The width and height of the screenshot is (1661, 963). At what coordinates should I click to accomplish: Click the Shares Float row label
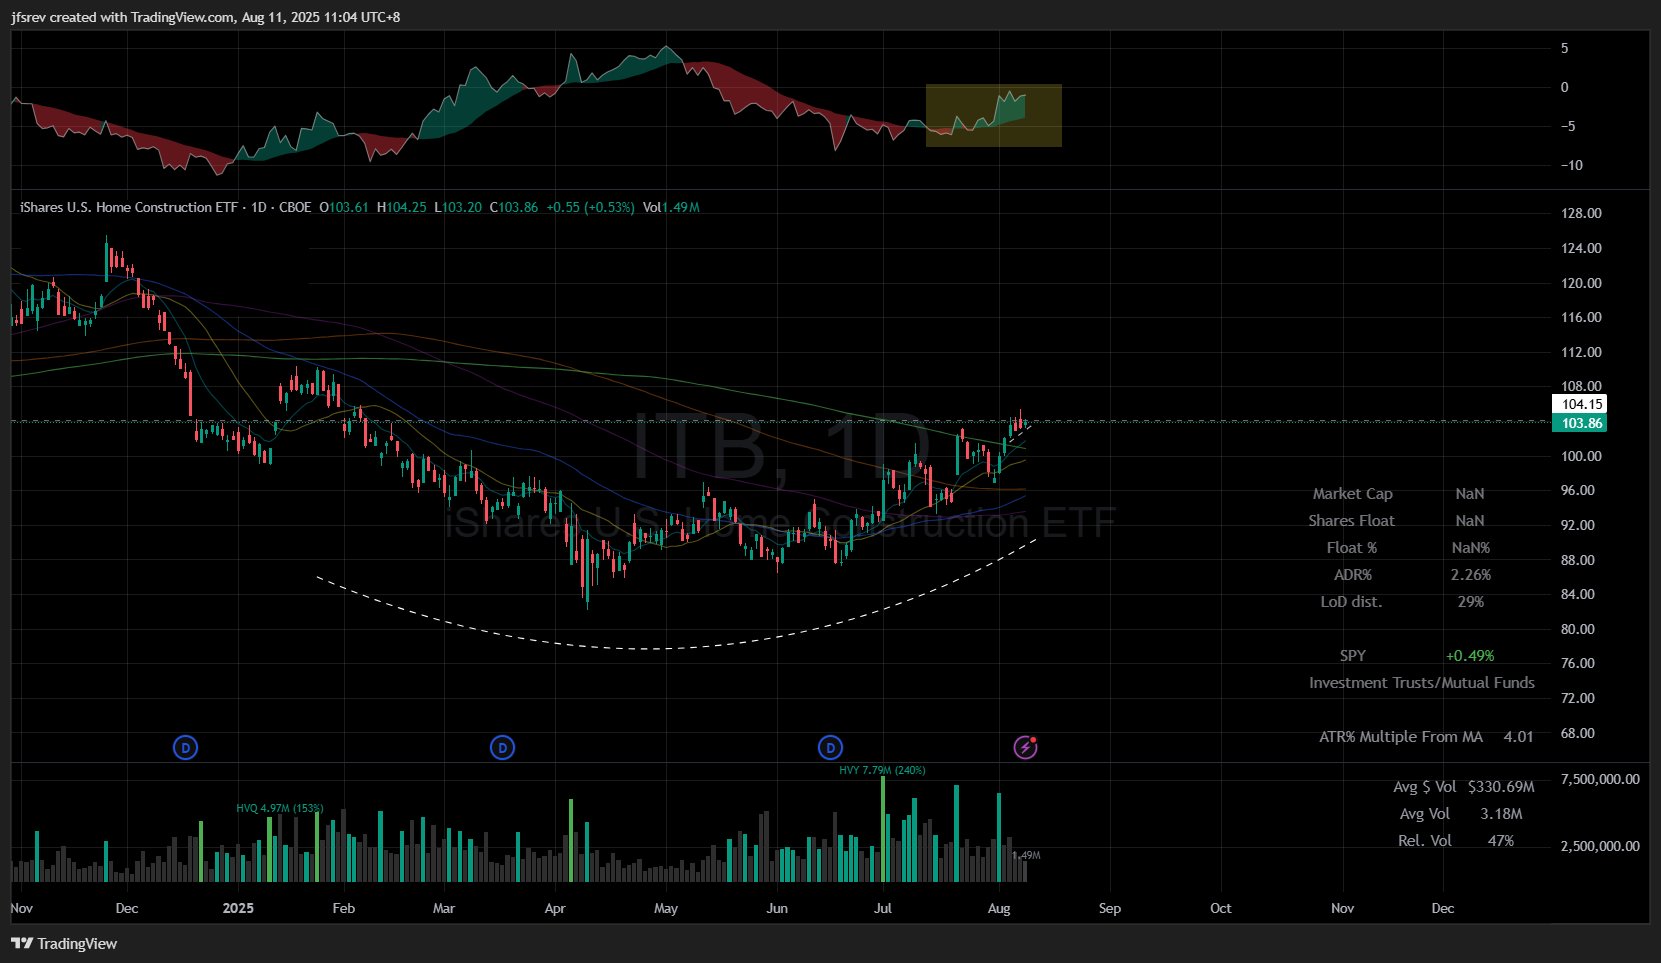[x=1351, y=521]
